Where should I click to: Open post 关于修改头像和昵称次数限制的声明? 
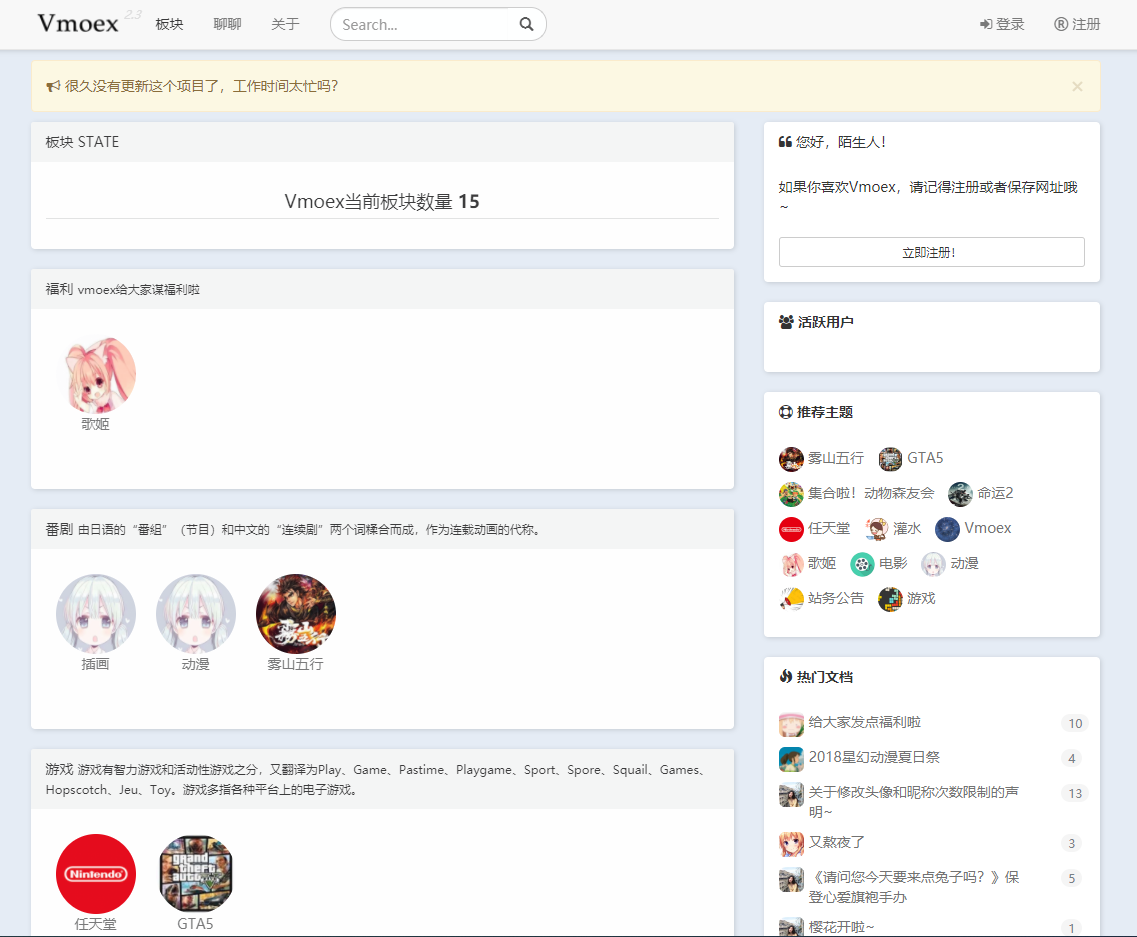point(914,802)
